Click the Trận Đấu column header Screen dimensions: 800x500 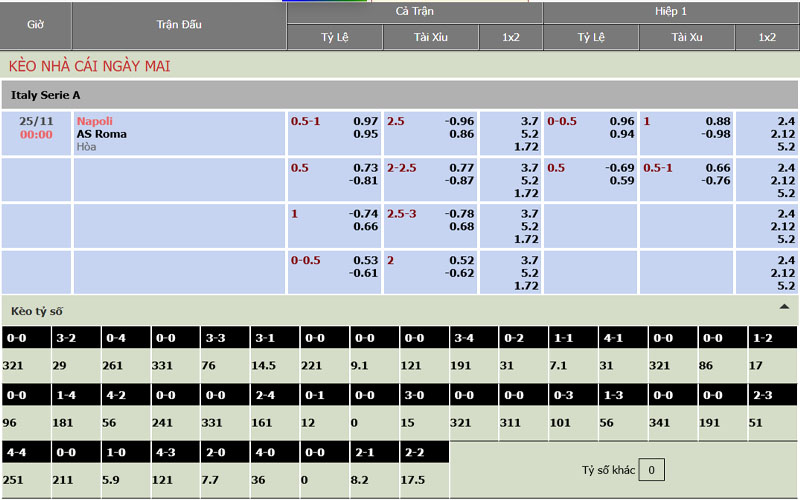(179, 24)
